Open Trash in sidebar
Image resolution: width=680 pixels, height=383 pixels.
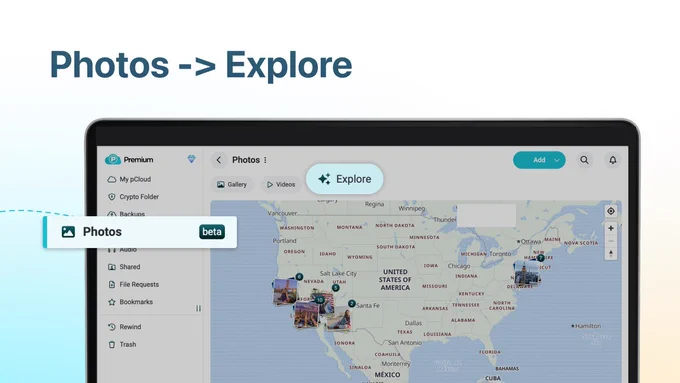128,344
